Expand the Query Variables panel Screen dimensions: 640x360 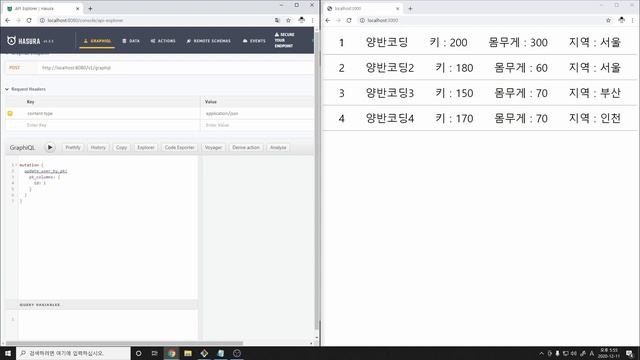tap(102, 305)
